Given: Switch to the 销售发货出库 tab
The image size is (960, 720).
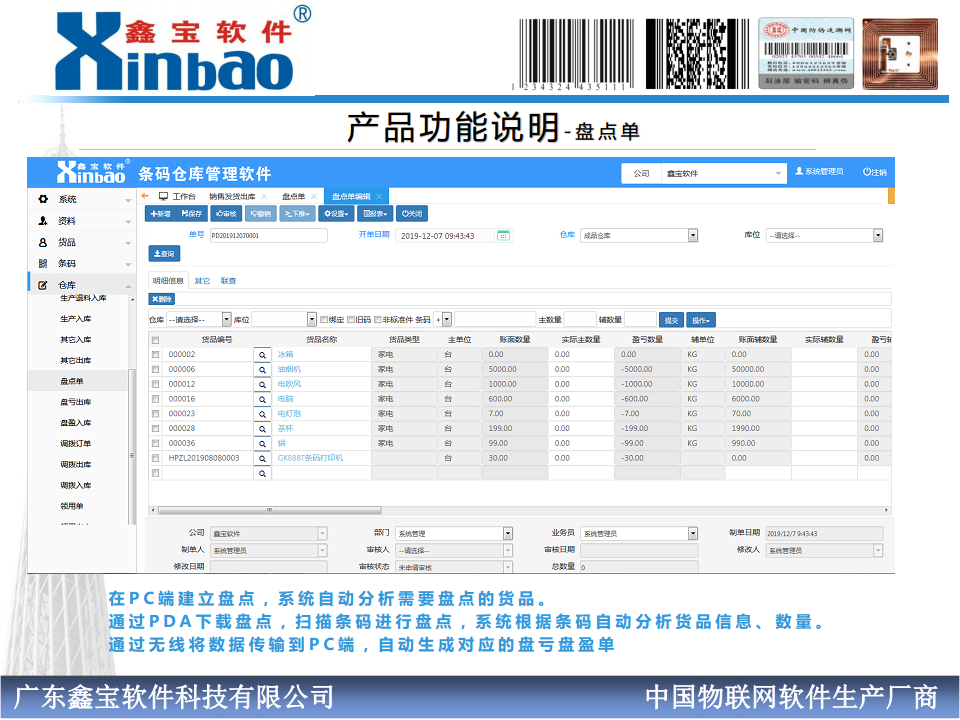Looking at the screenshot, I should tap(238, 197).
